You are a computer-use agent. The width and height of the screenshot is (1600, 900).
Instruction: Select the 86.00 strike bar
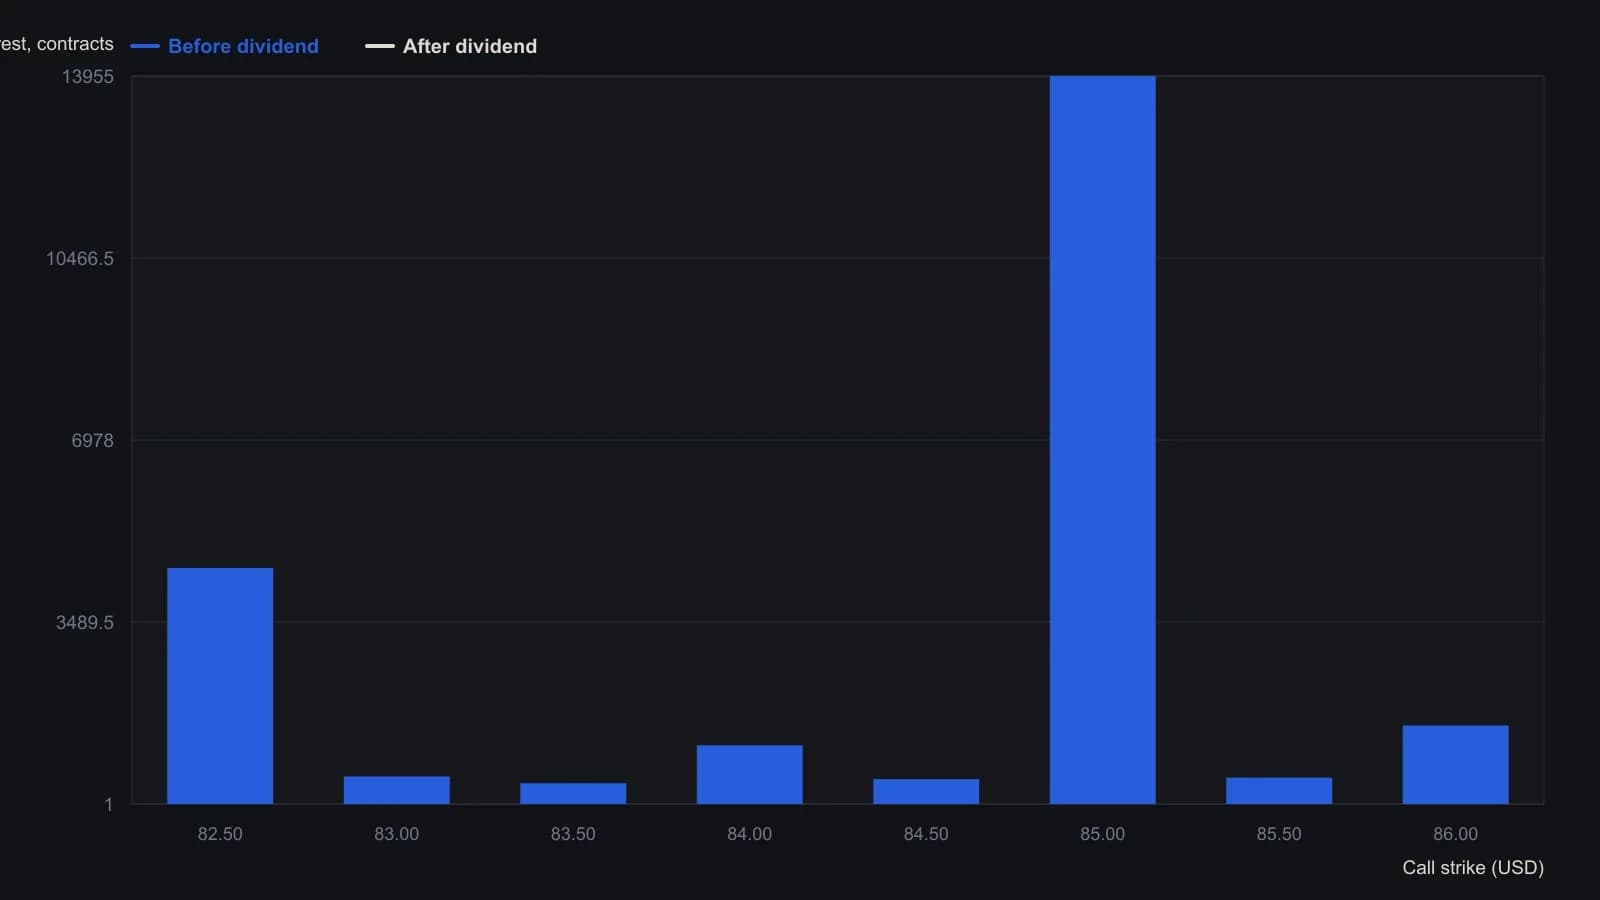pyautogui.click(x=1456, y=764)
